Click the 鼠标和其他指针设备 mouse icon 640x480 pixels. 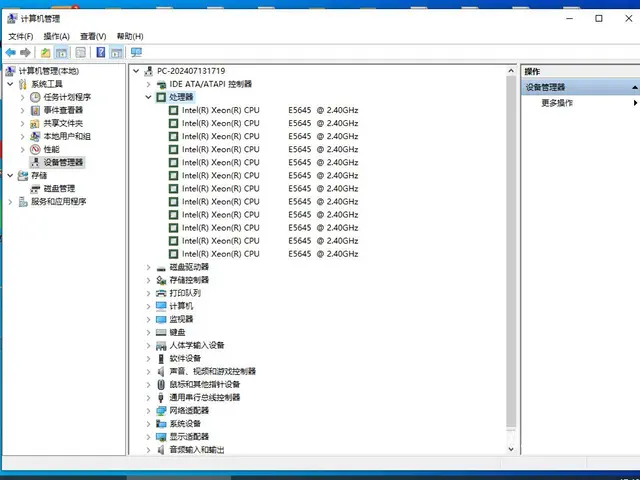(161, 384)
